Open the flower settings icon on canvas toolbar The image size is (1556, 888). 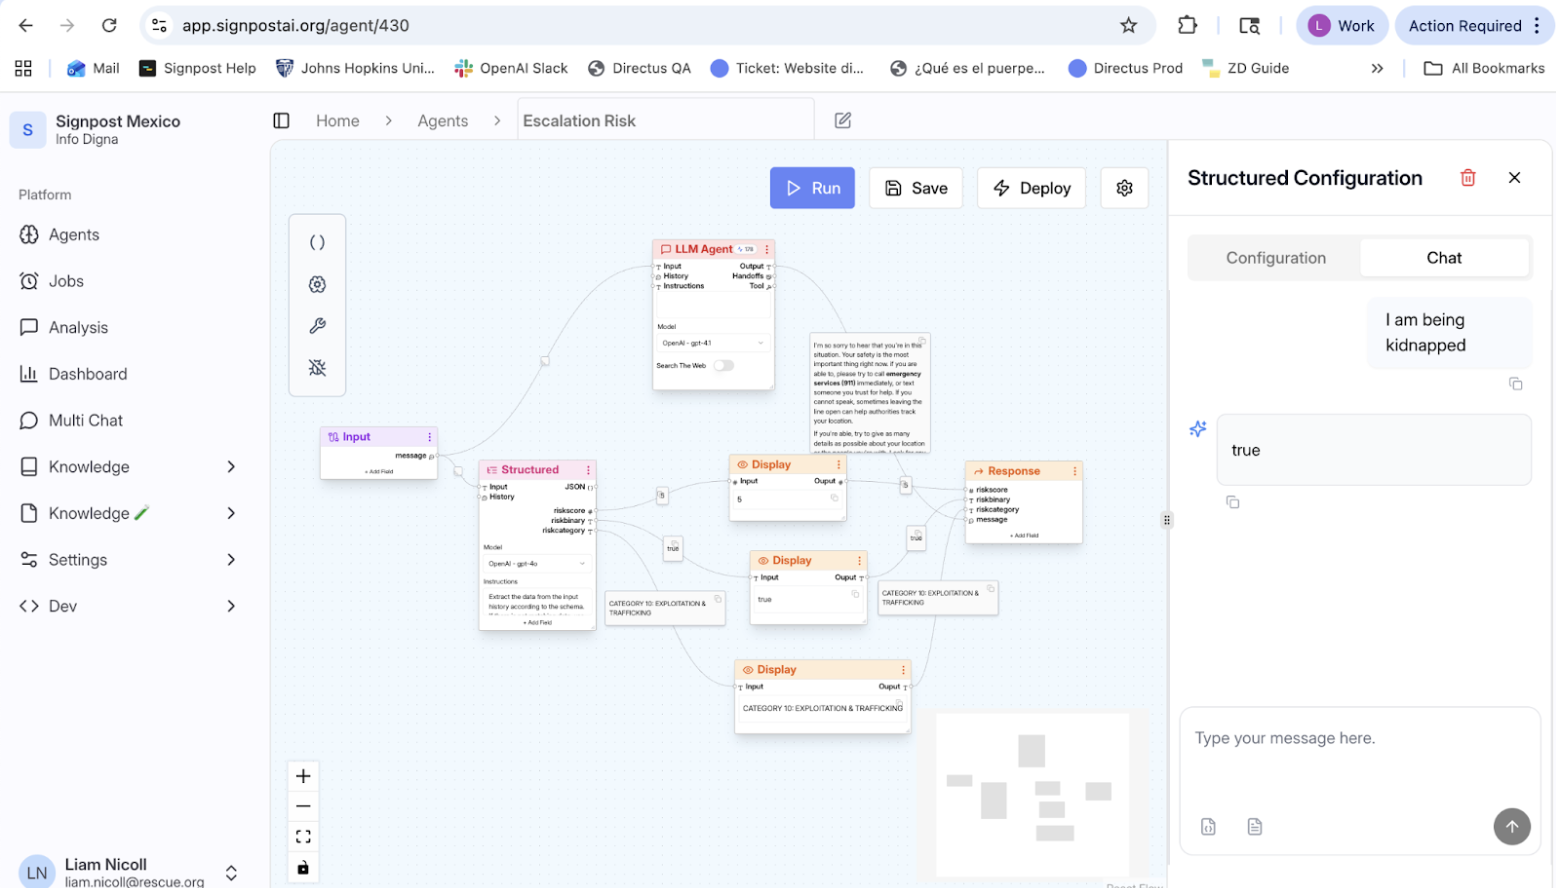pos(317,284)
